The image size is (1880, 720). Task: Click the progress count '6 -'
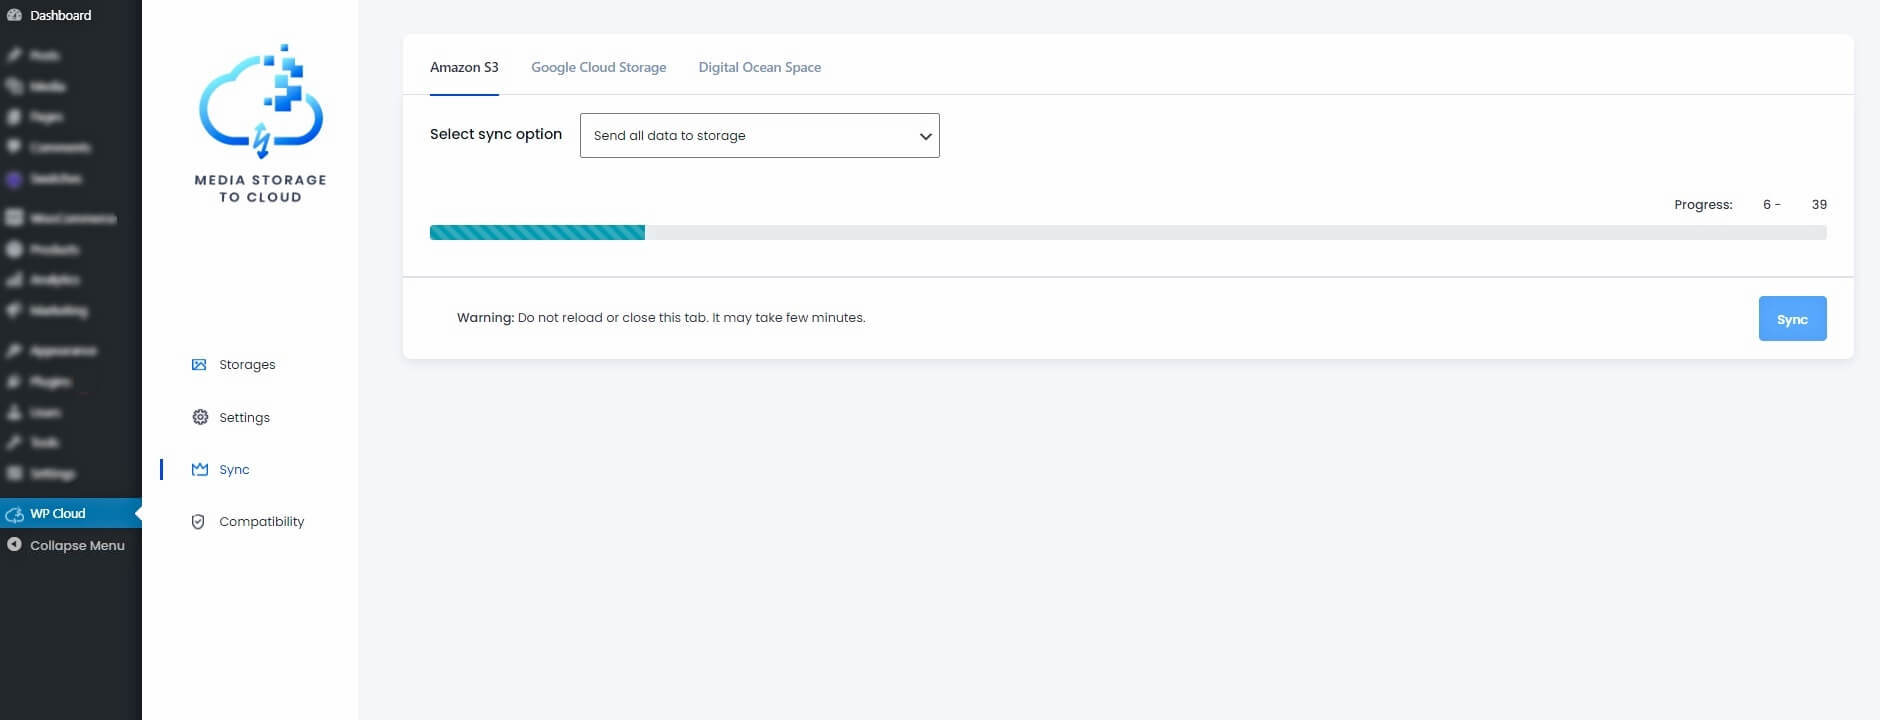[1771, 205]
